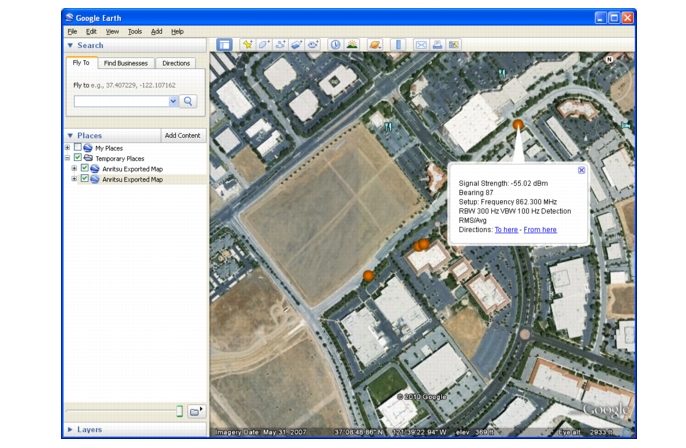The height and width of the screenshot is (448, 686).
Task: Click the Print icon in toolbar
Action: pyautogui.click(x=437, y=45)
